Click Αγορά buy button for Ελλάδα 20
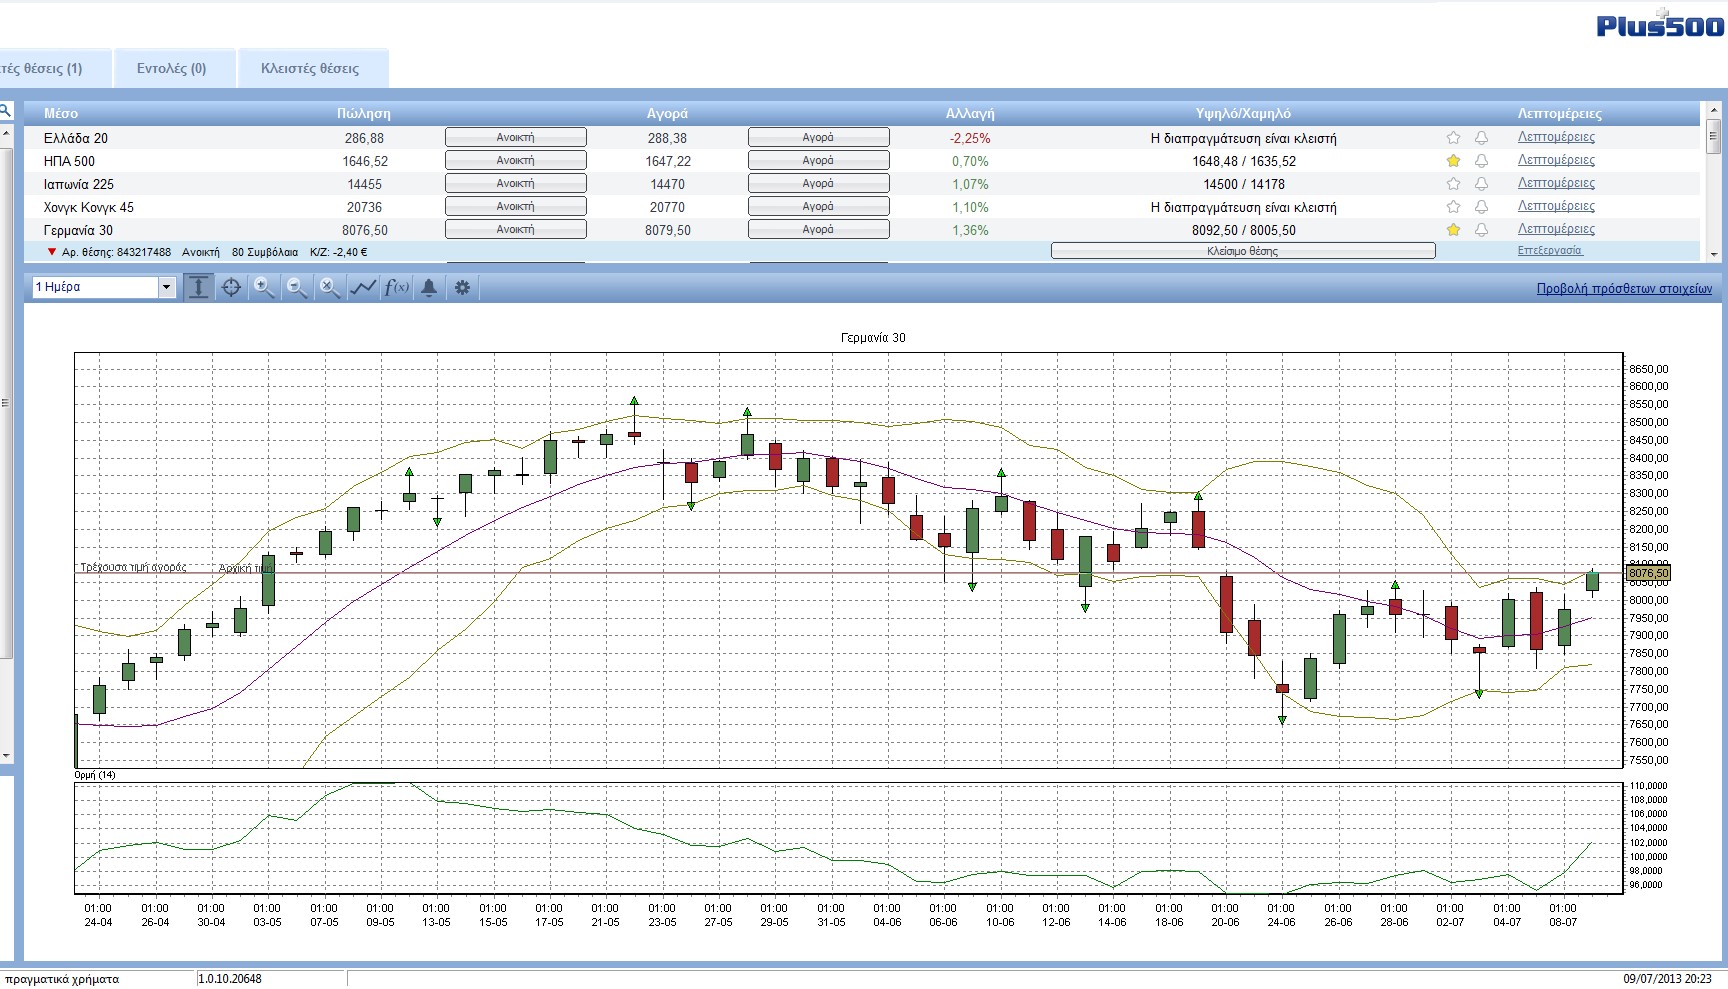Screen dimensions: 1728x989 (818, 138)
